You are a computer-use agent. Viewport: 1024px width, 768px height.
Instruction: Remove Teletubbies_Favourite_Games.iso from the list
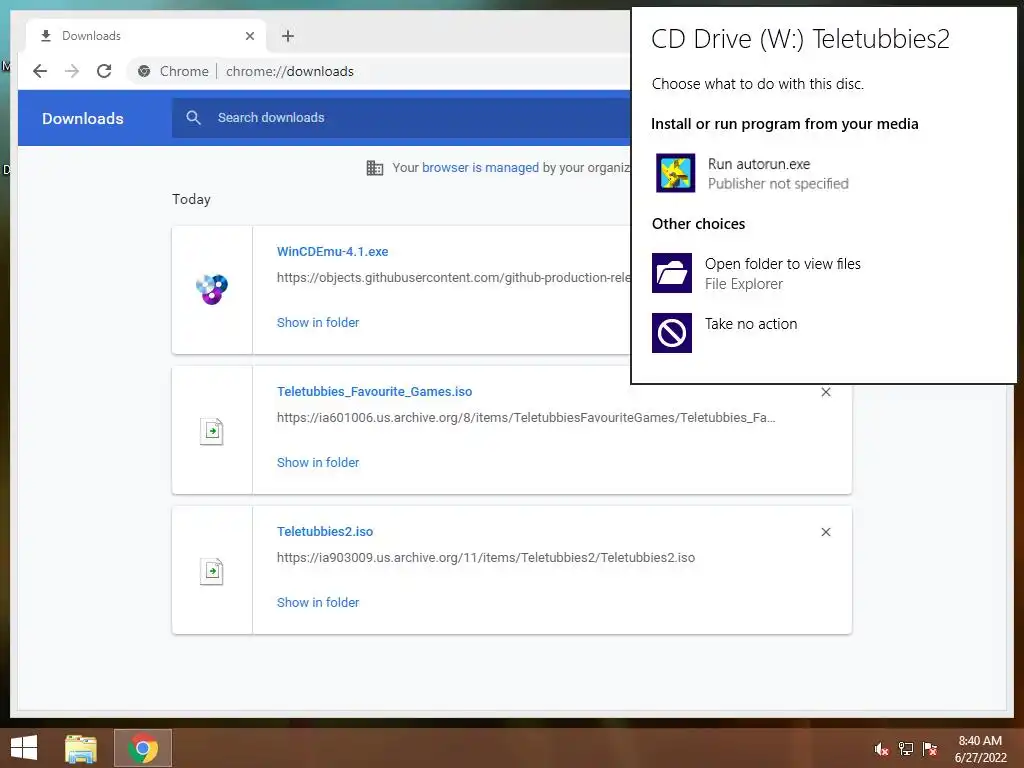pos(826,392)
